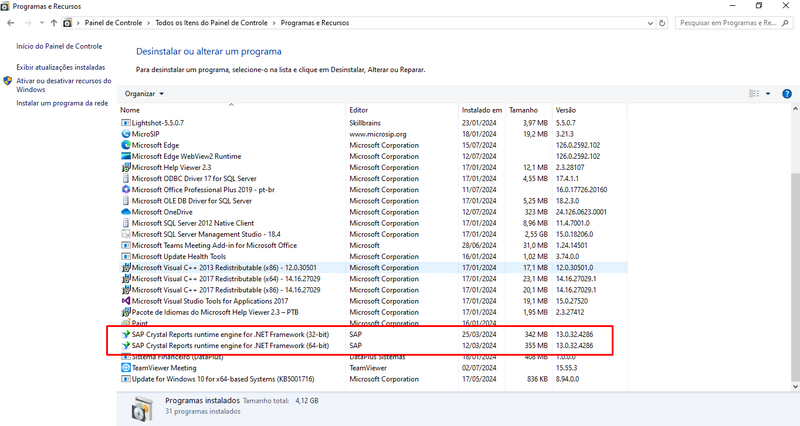Open the Organizar dropdown menu
This screenshot has height=426, width=800.
(144, 94)
